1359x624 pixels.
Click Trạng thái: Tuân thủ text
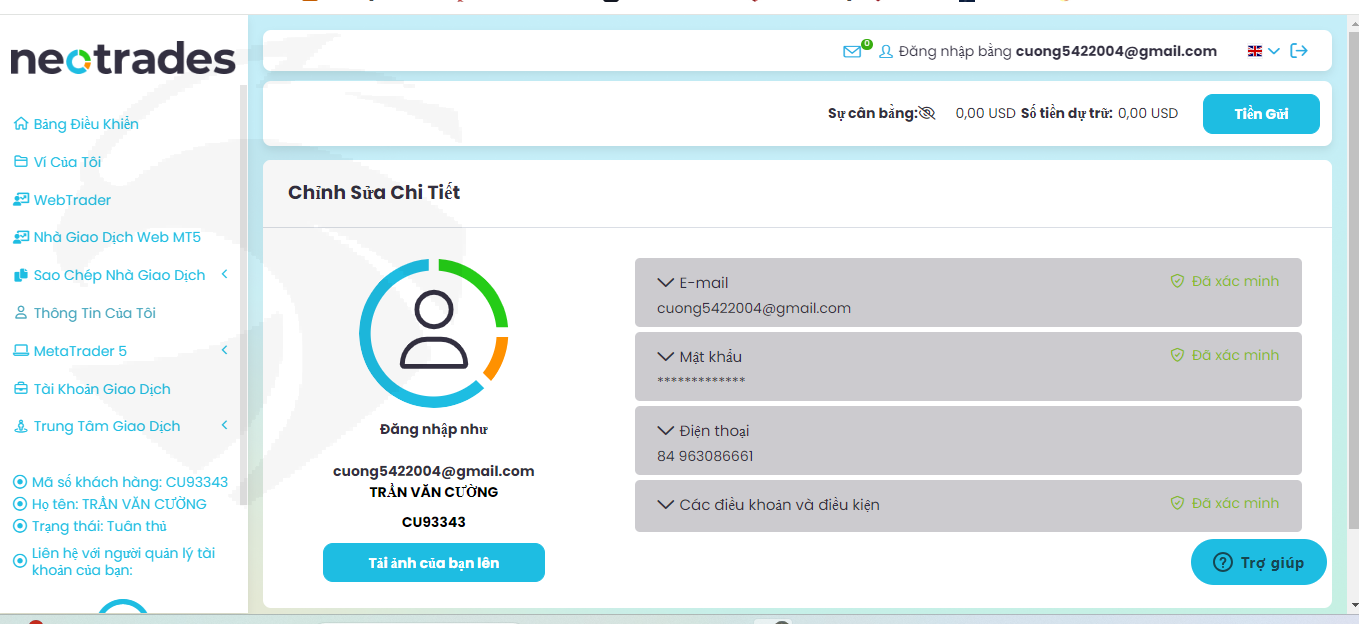click(99, 526)
